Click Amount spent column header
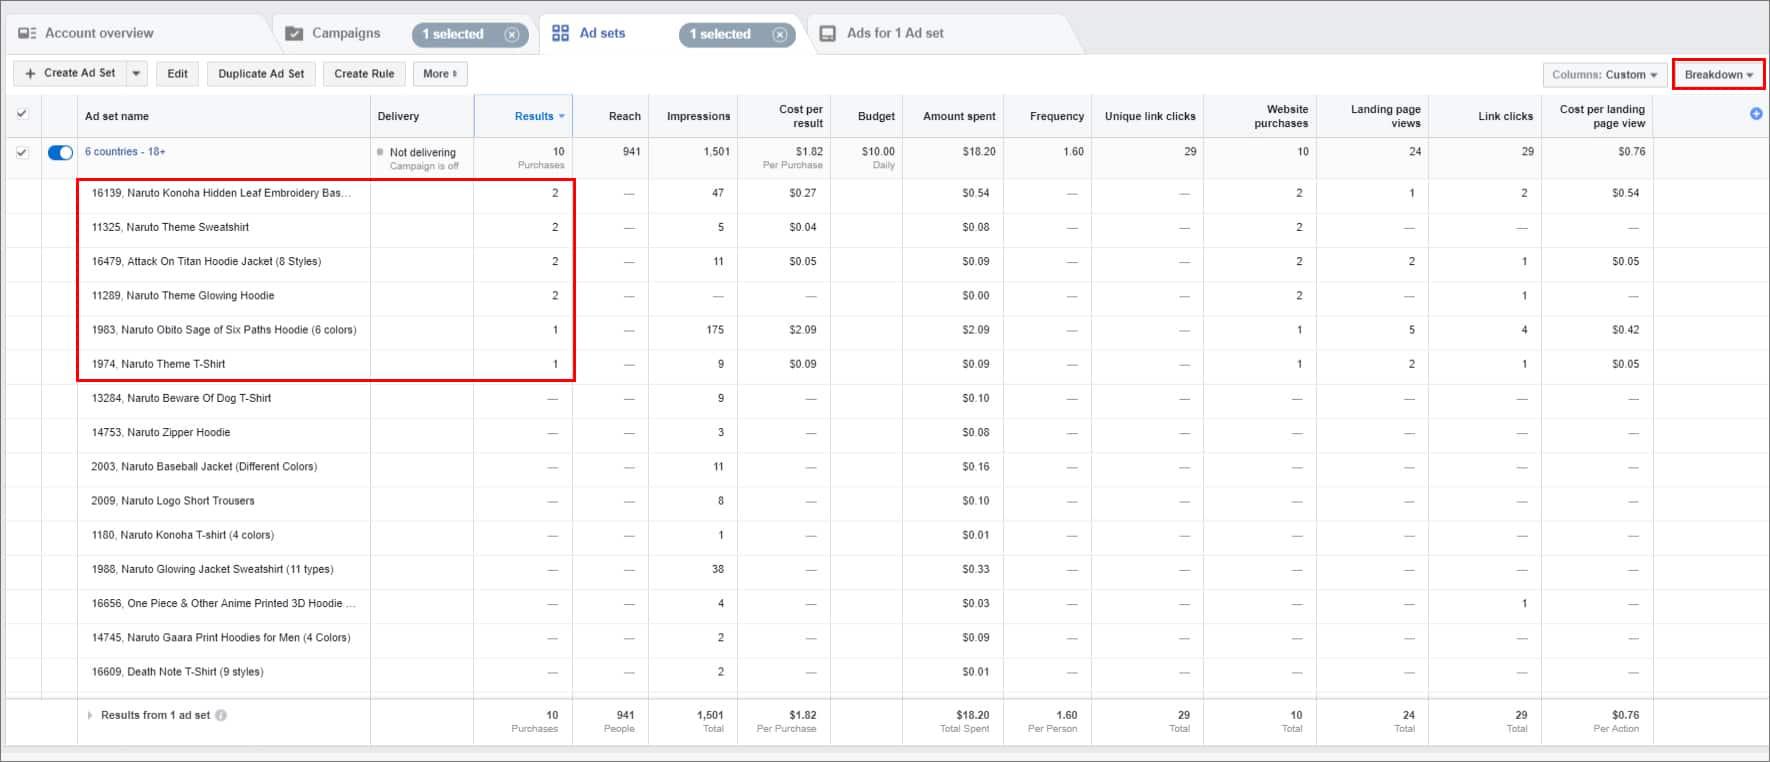The width and height of the screenshot is (1770, 762). (x=953, y=116)
